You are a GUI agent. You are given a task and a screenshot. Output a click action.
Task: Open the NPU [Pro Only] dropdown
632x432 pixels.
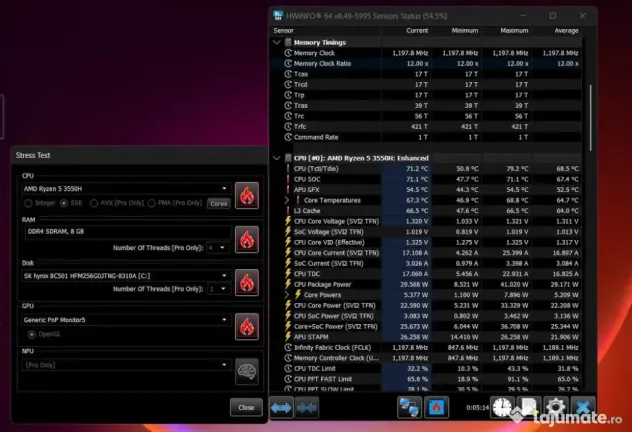coord(126,365)
